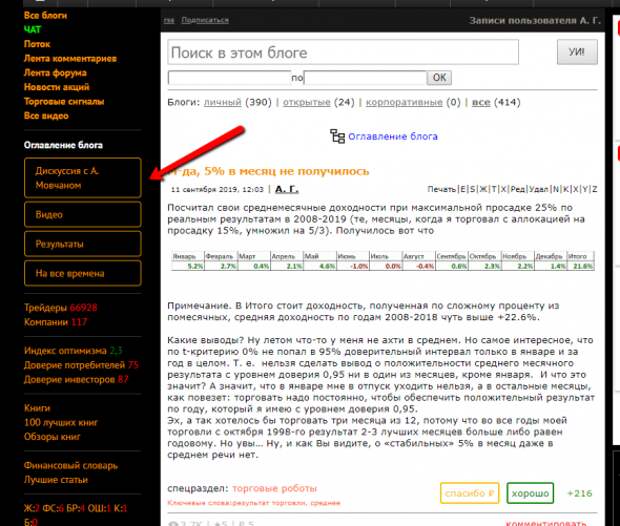The image size is (620, 526).
Task: Click the 'УИ!' search button
Action: click(x=577, y=52)
